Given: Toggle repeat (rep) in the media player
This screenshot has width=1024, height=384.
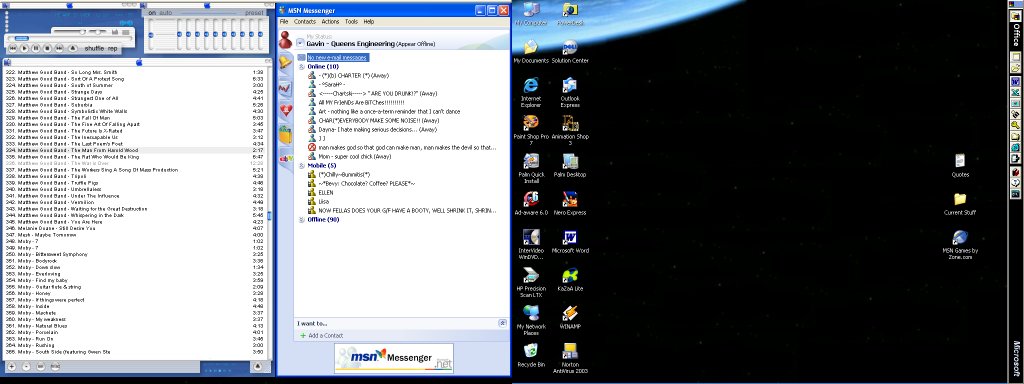Looking at the screenshot, I should [112, 48].
